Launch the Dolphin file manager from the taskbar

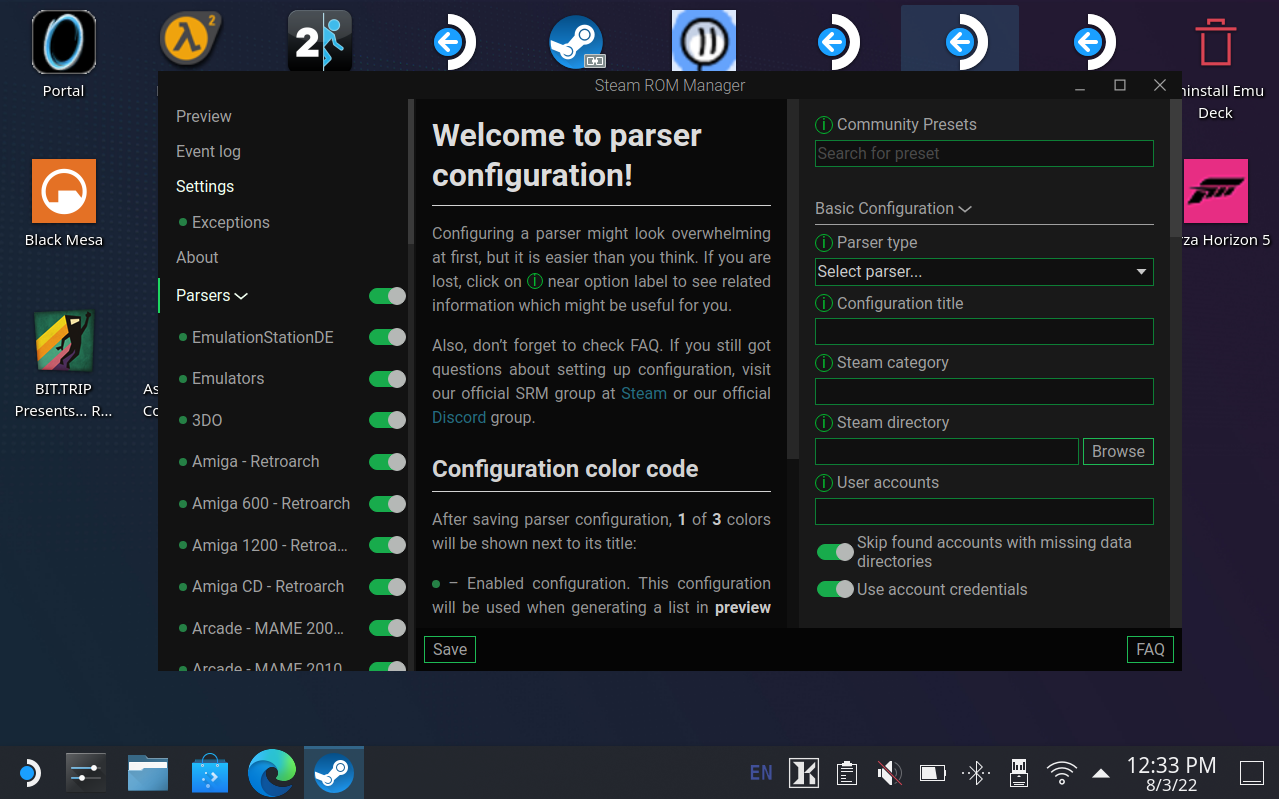click(148, 772)
